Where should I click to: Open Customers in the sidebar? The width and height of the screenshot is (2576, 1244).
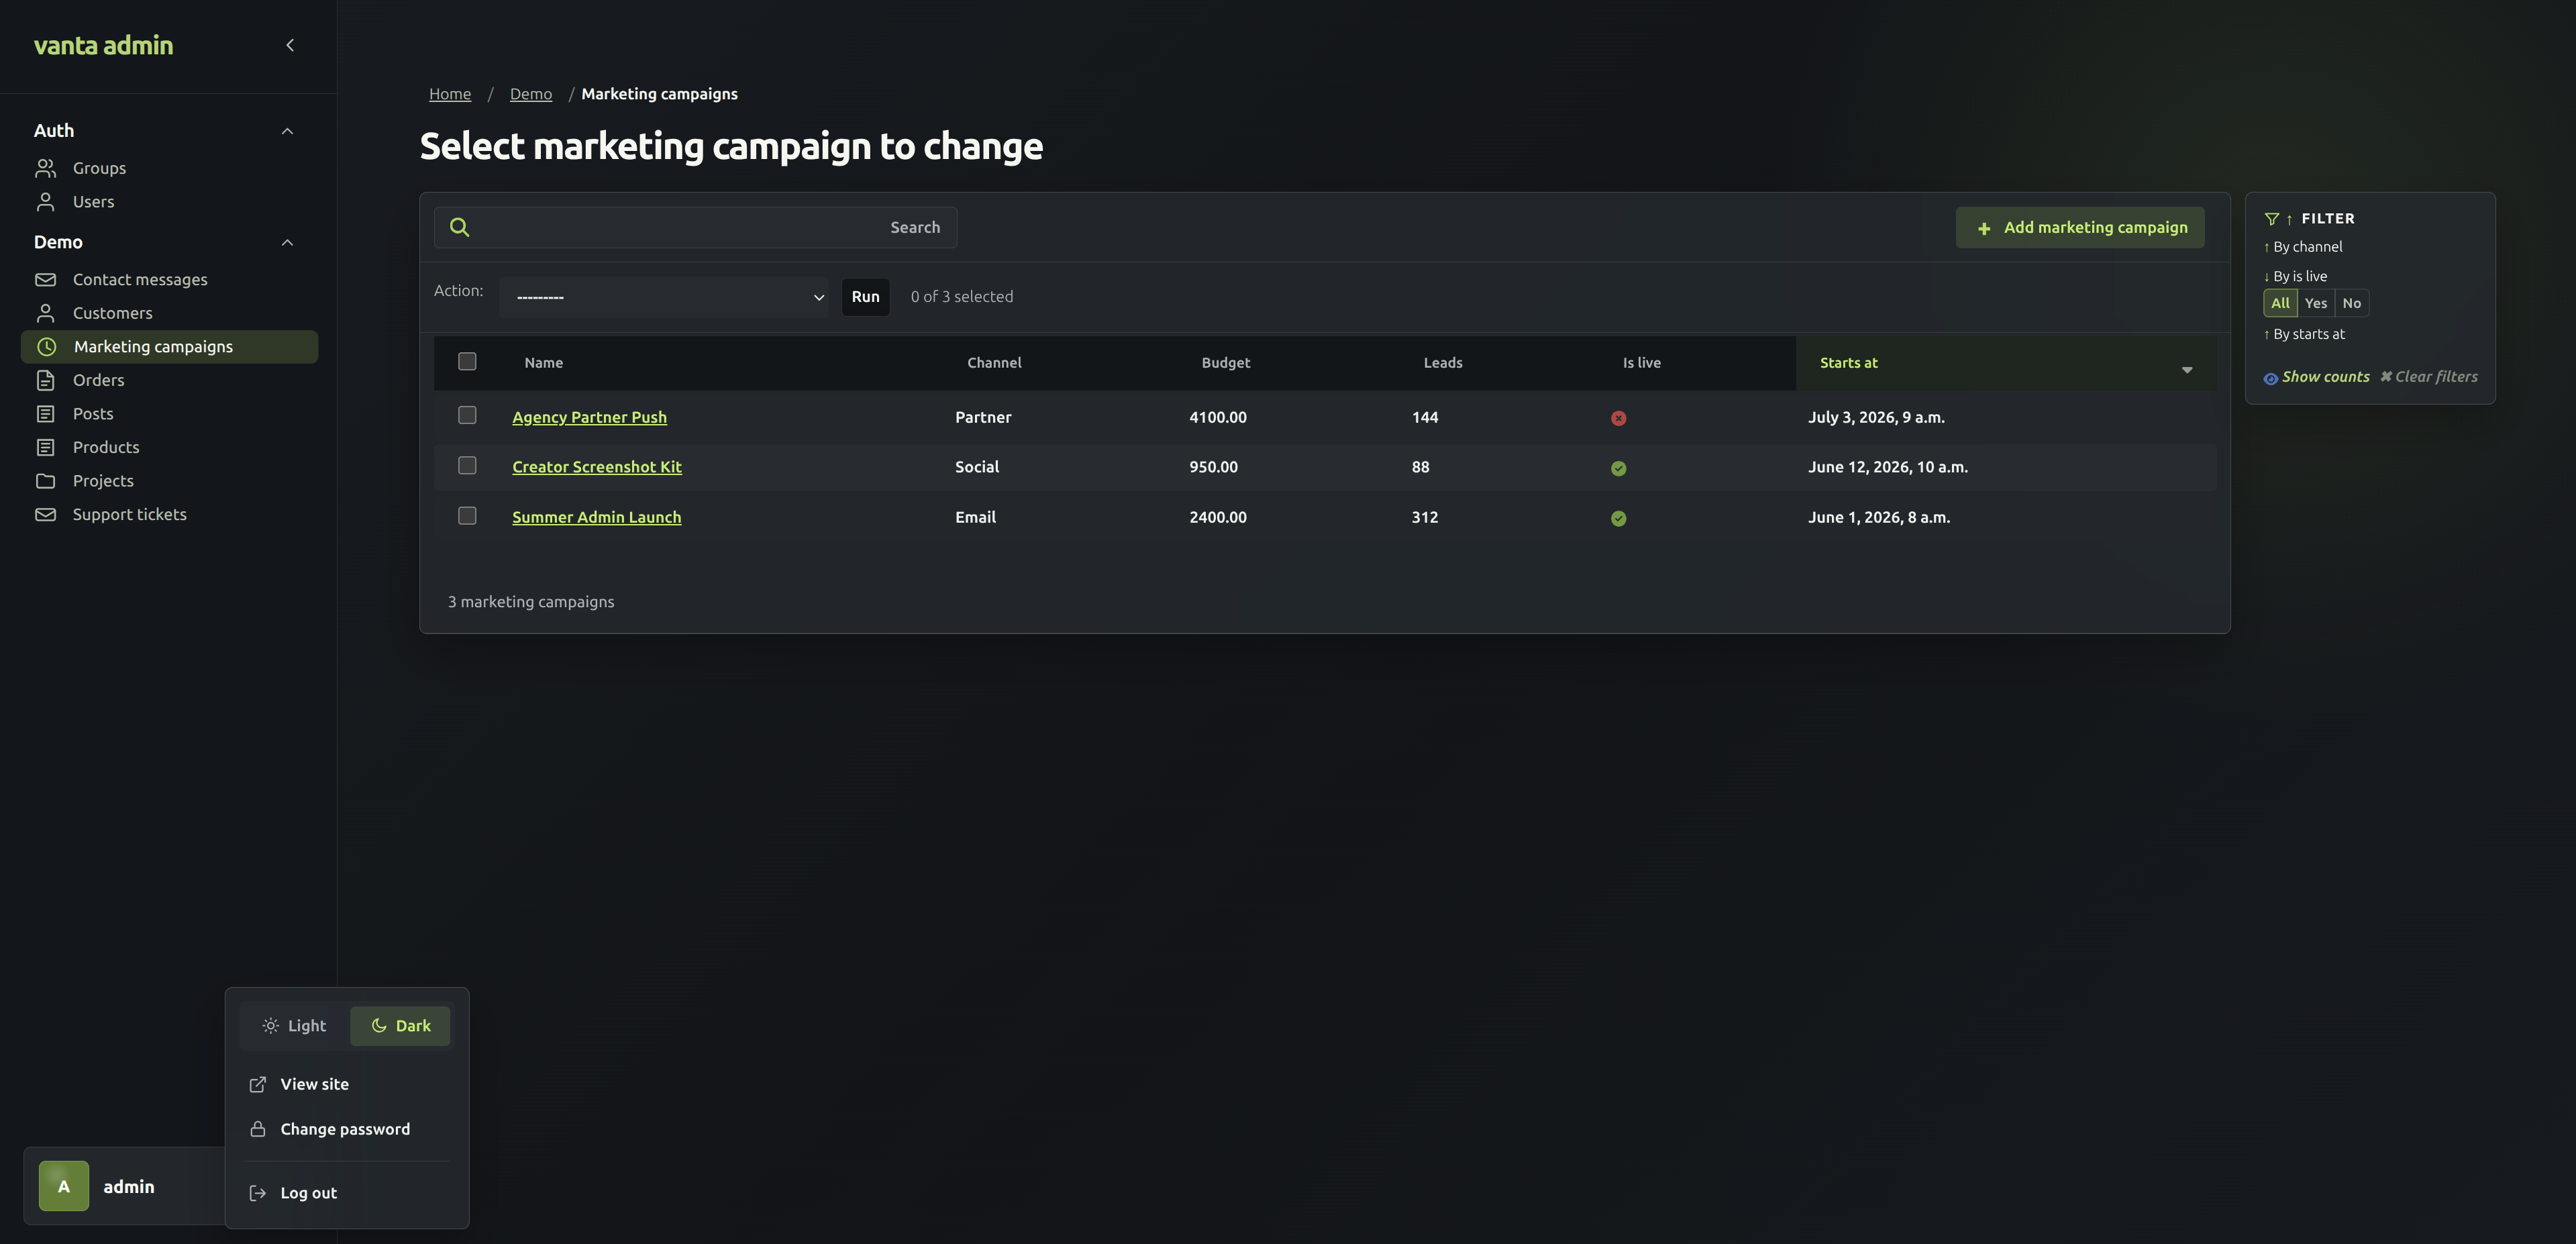(x=112, y=313)
